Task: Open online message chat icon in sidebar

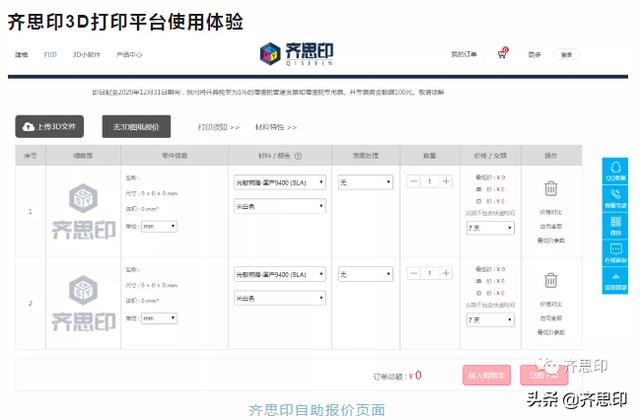Action: pos(615,253)
